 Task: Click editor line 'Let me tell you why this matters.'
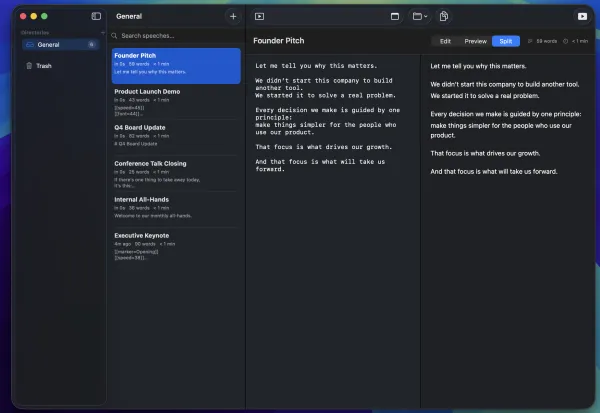[316, 66]
